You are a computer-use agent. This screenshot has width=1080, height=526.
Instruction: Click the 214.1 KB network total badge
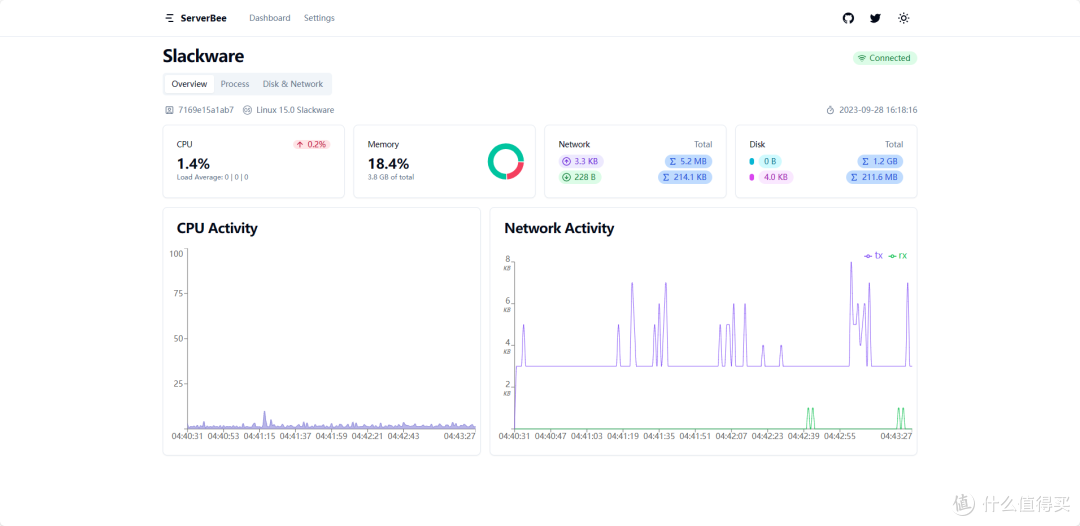685,177
